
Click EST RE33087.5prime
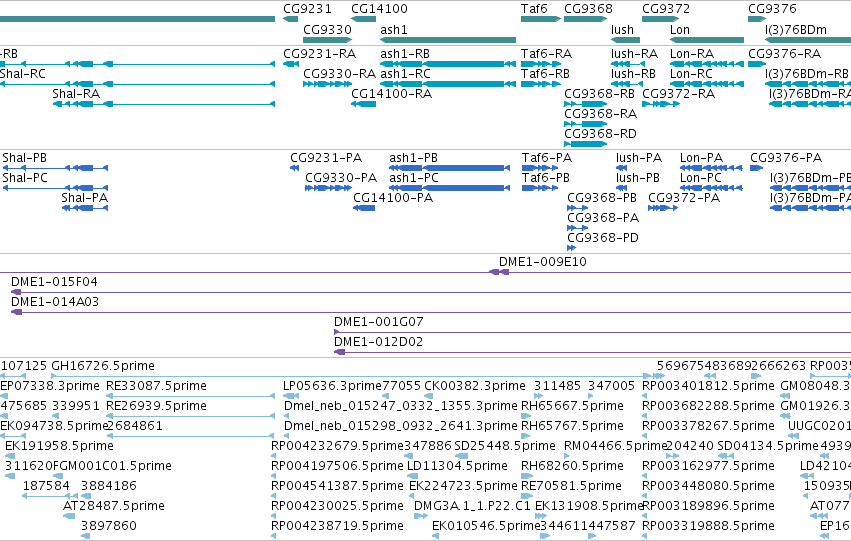[x=191, y=396]
